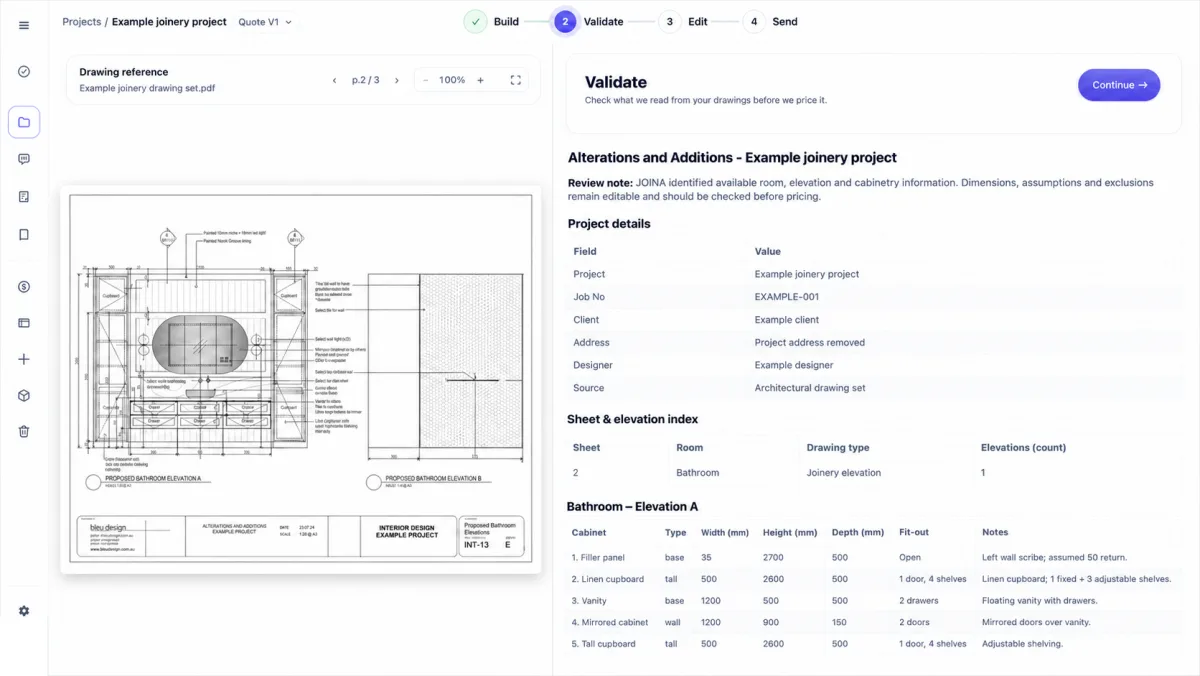Viewport: 1200px width, 676px height.
Task: Click Filler panel height value 2700
Action: coord(774,557)
